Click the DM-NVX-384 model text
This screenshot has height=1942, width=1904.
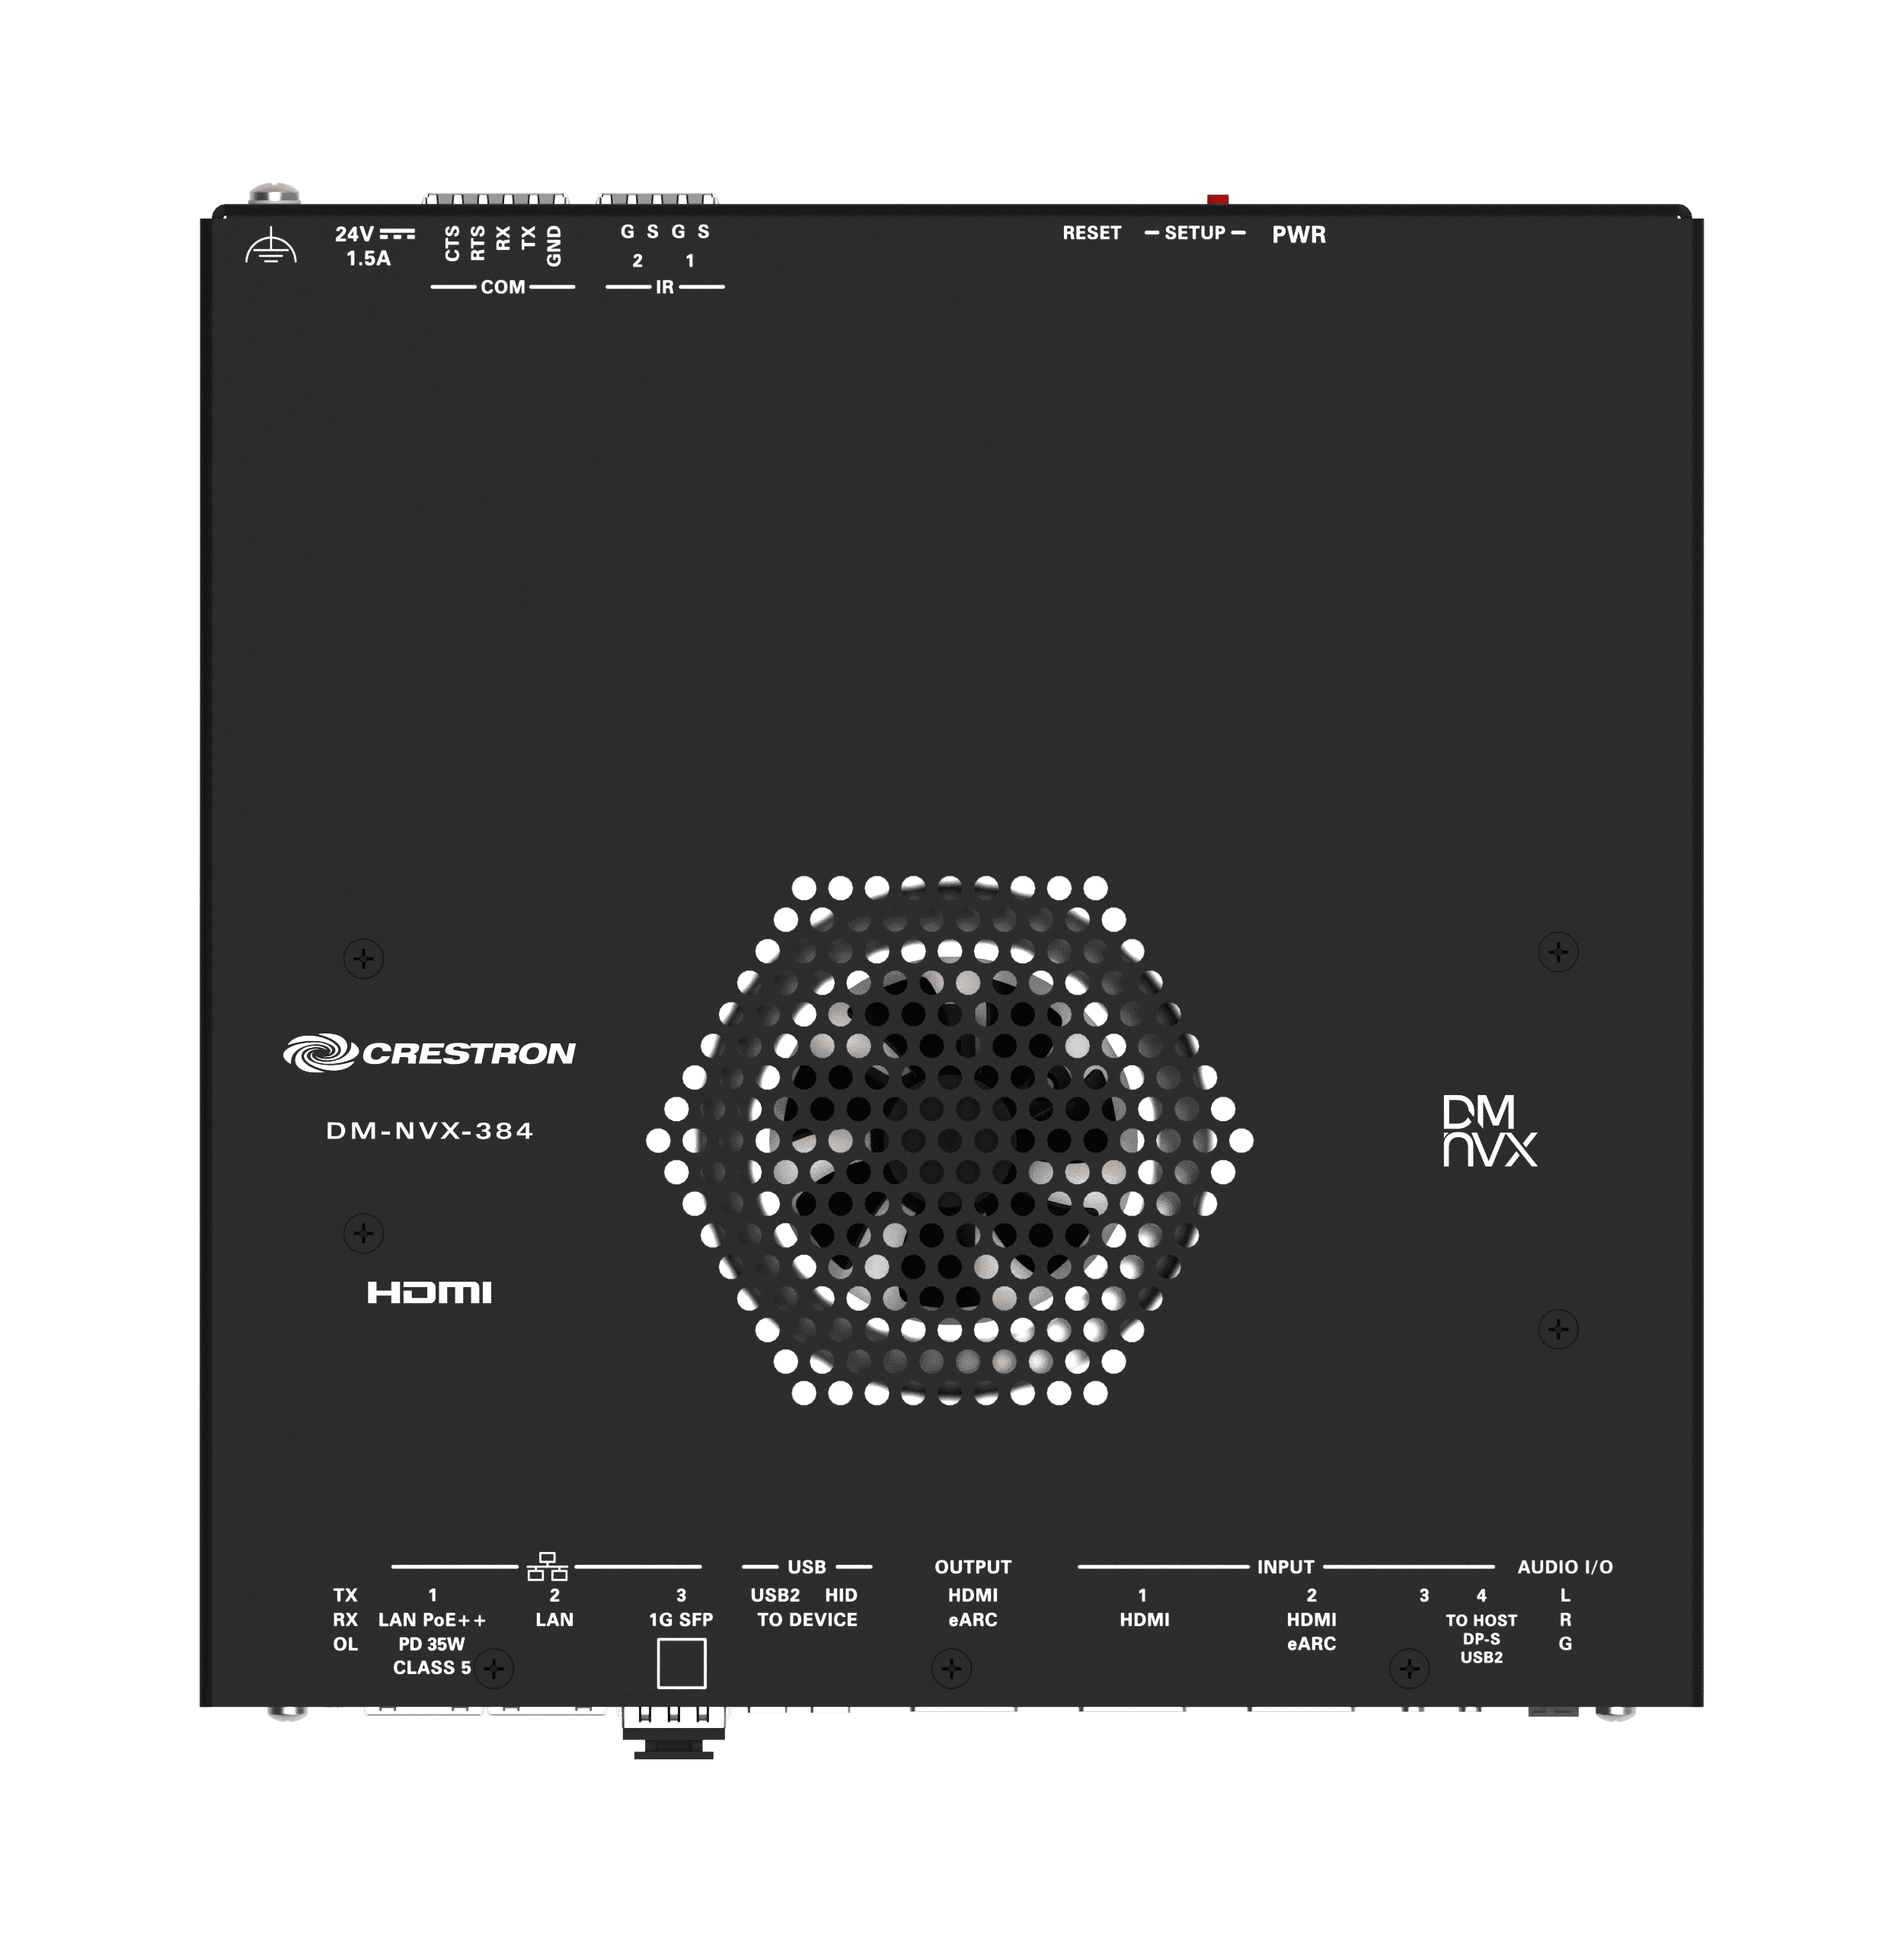click(430, 1131)
